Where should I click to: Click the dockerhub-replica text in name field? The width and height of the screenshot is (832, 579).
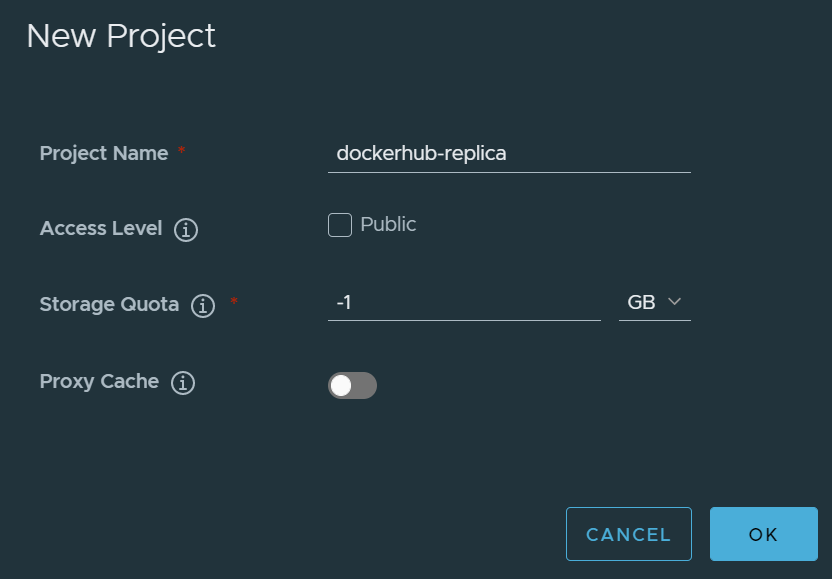pos(422,154)
